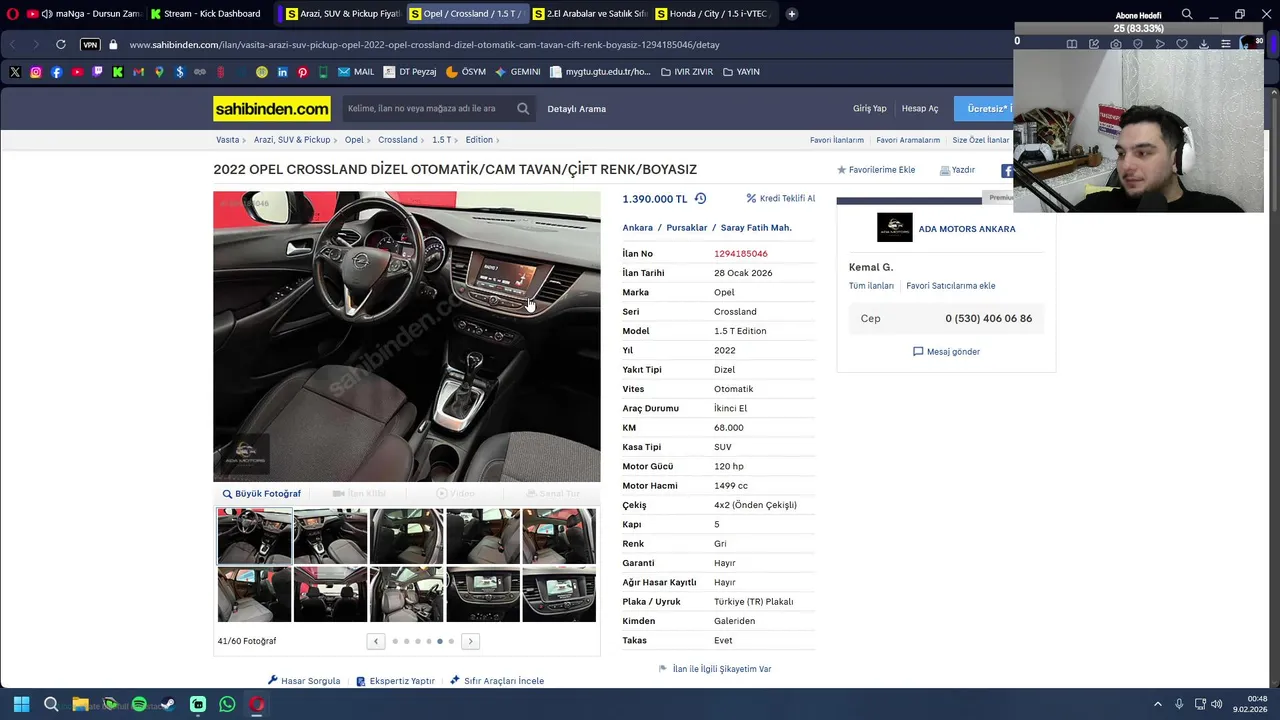This screenshot has width=1280, height=720.
Task: Open the Gmail bookmark icon
Action: coord(138,72)
